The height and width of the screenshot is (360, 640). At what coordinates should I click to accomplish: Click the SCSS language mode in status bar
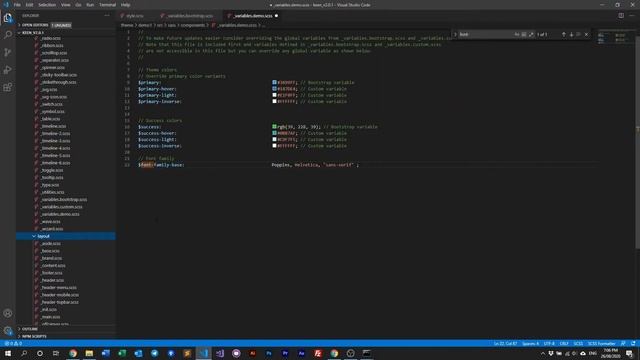point(578,344)
